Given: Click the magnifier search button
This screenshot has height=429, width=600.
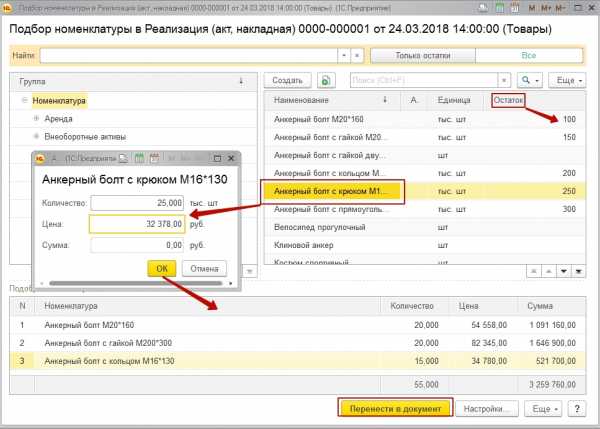Looking at the screenshot, I should [530, 80].
